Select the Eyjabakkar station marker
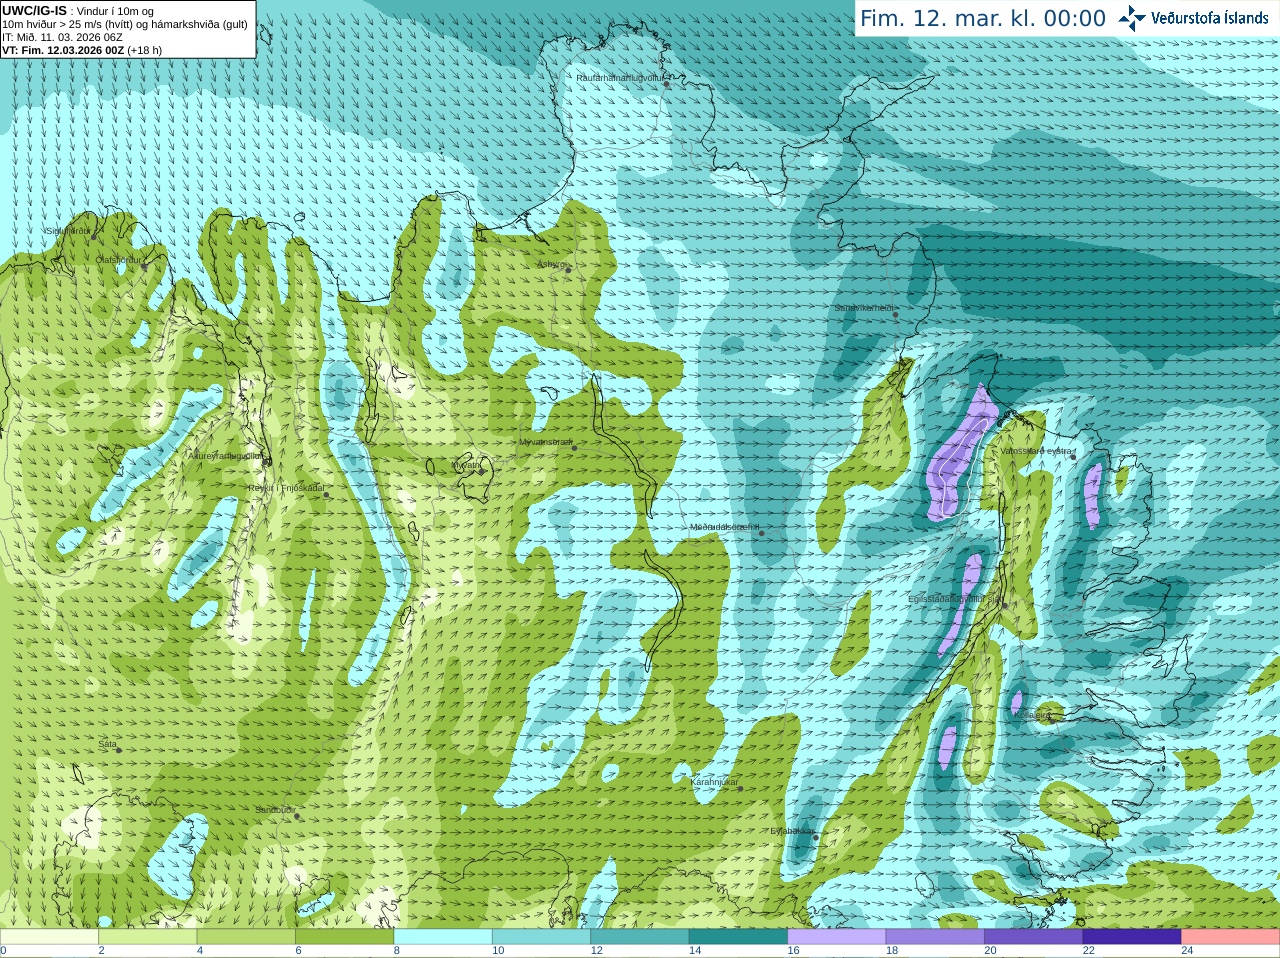 tap(816, 837)
